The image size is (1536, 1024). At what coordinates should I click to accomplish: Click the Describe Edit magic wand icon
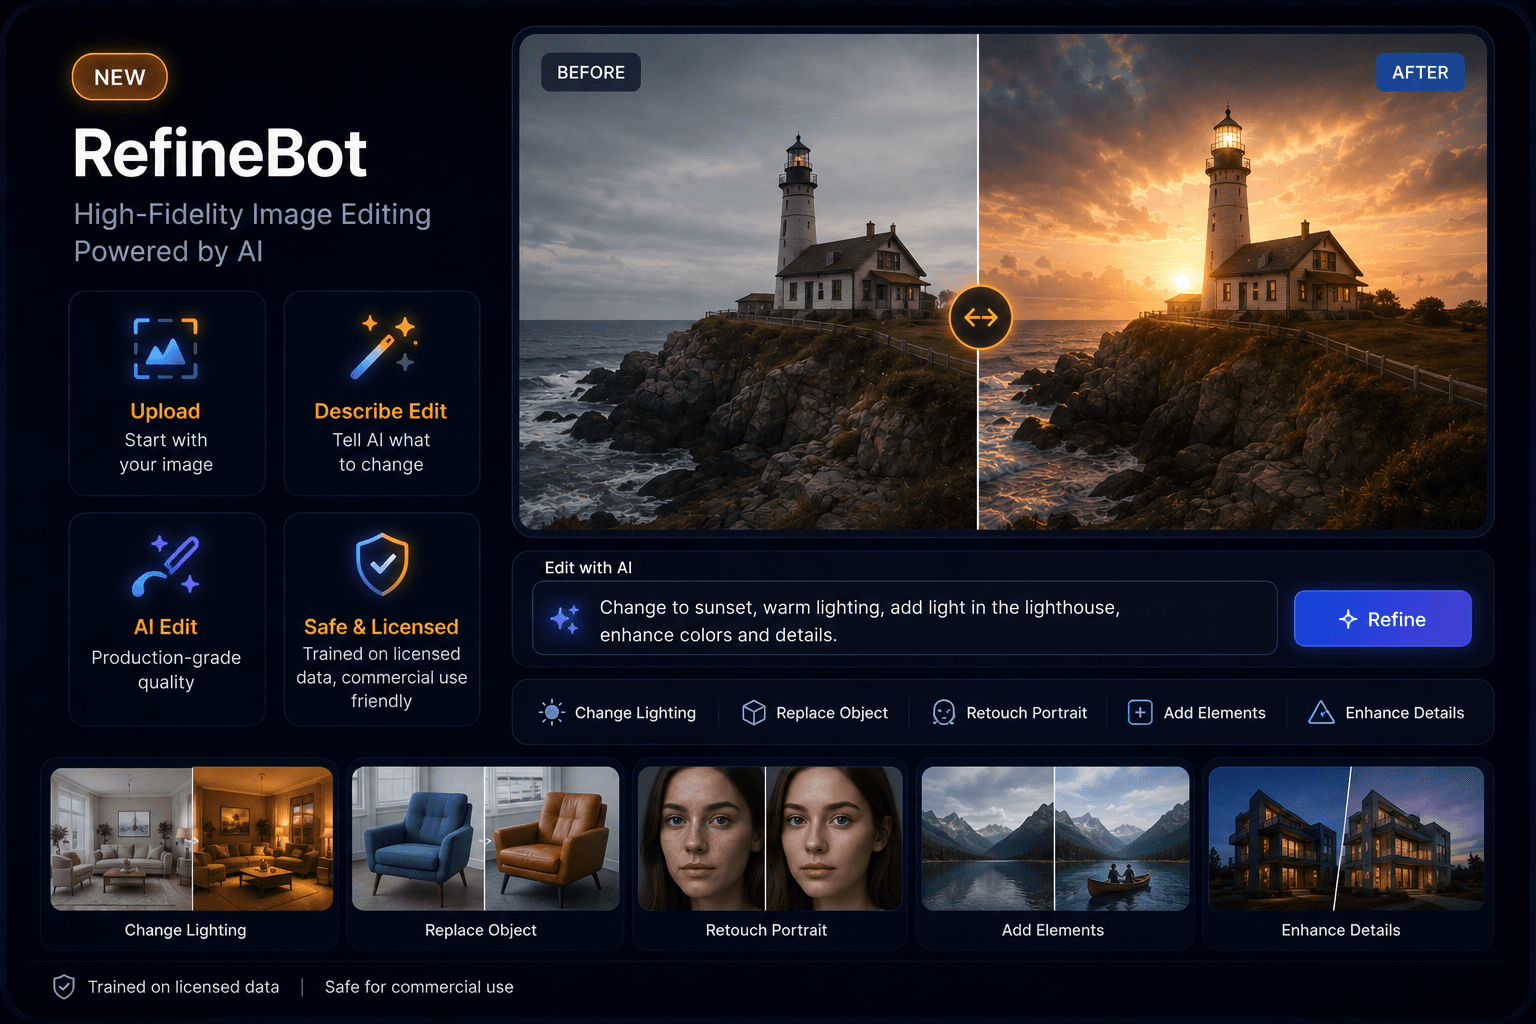coord(383,347)
